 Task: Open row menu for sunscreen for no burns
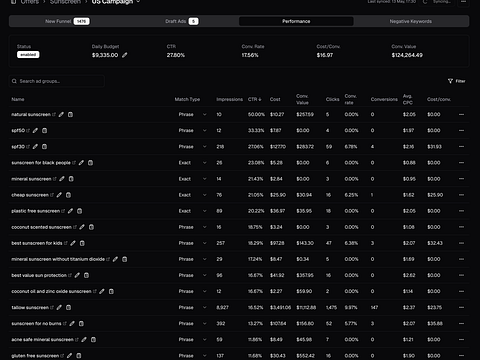(x=461, y=323)
